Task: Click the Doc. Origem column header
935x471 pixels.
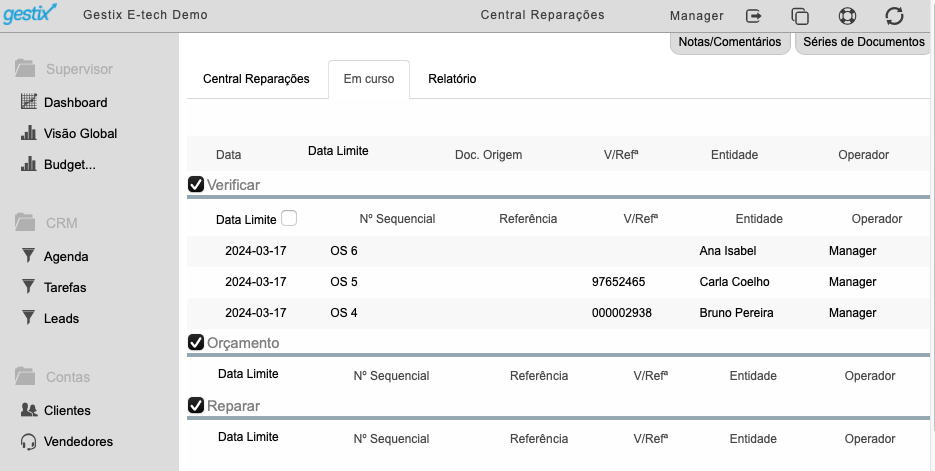Action: coord(488,155)
